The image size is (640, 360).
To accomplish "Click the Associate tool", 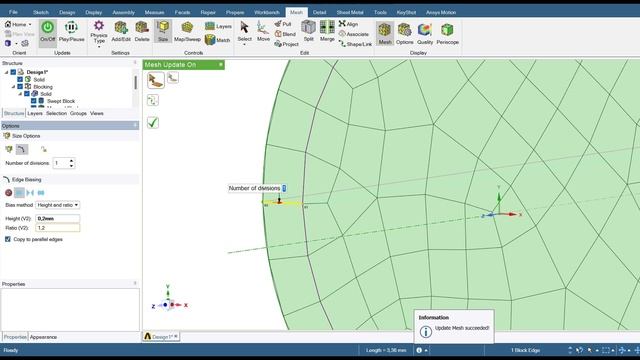I will tap(353, 34).
